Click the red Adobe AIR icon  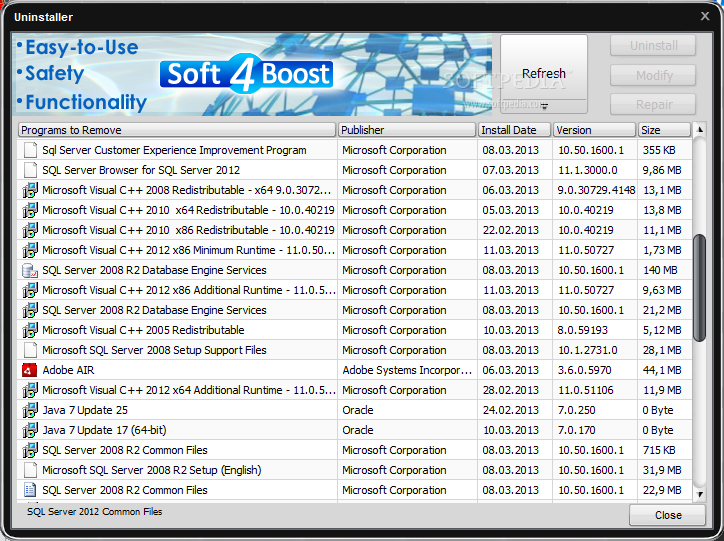(x=30, y=370)
